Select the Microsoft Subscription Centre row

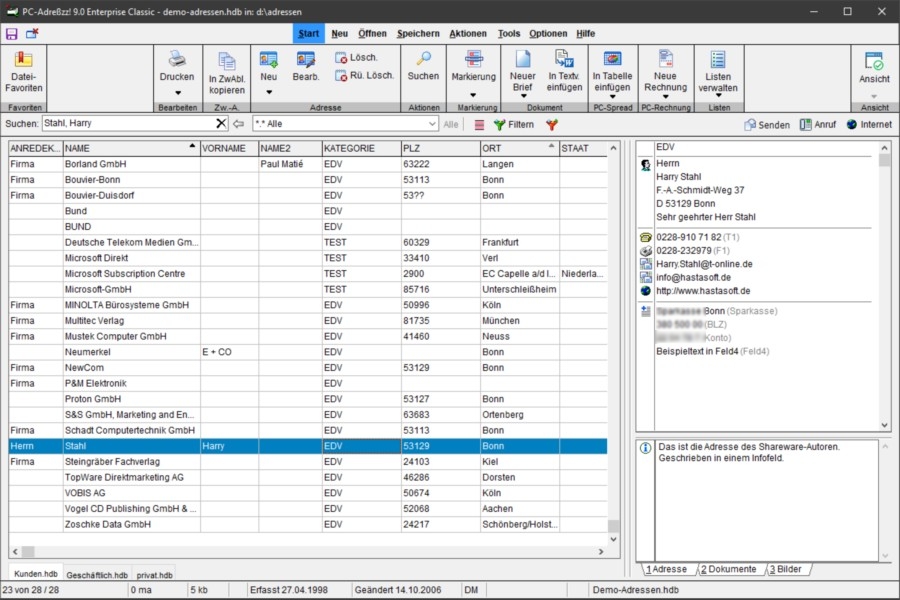pos(308,274)
